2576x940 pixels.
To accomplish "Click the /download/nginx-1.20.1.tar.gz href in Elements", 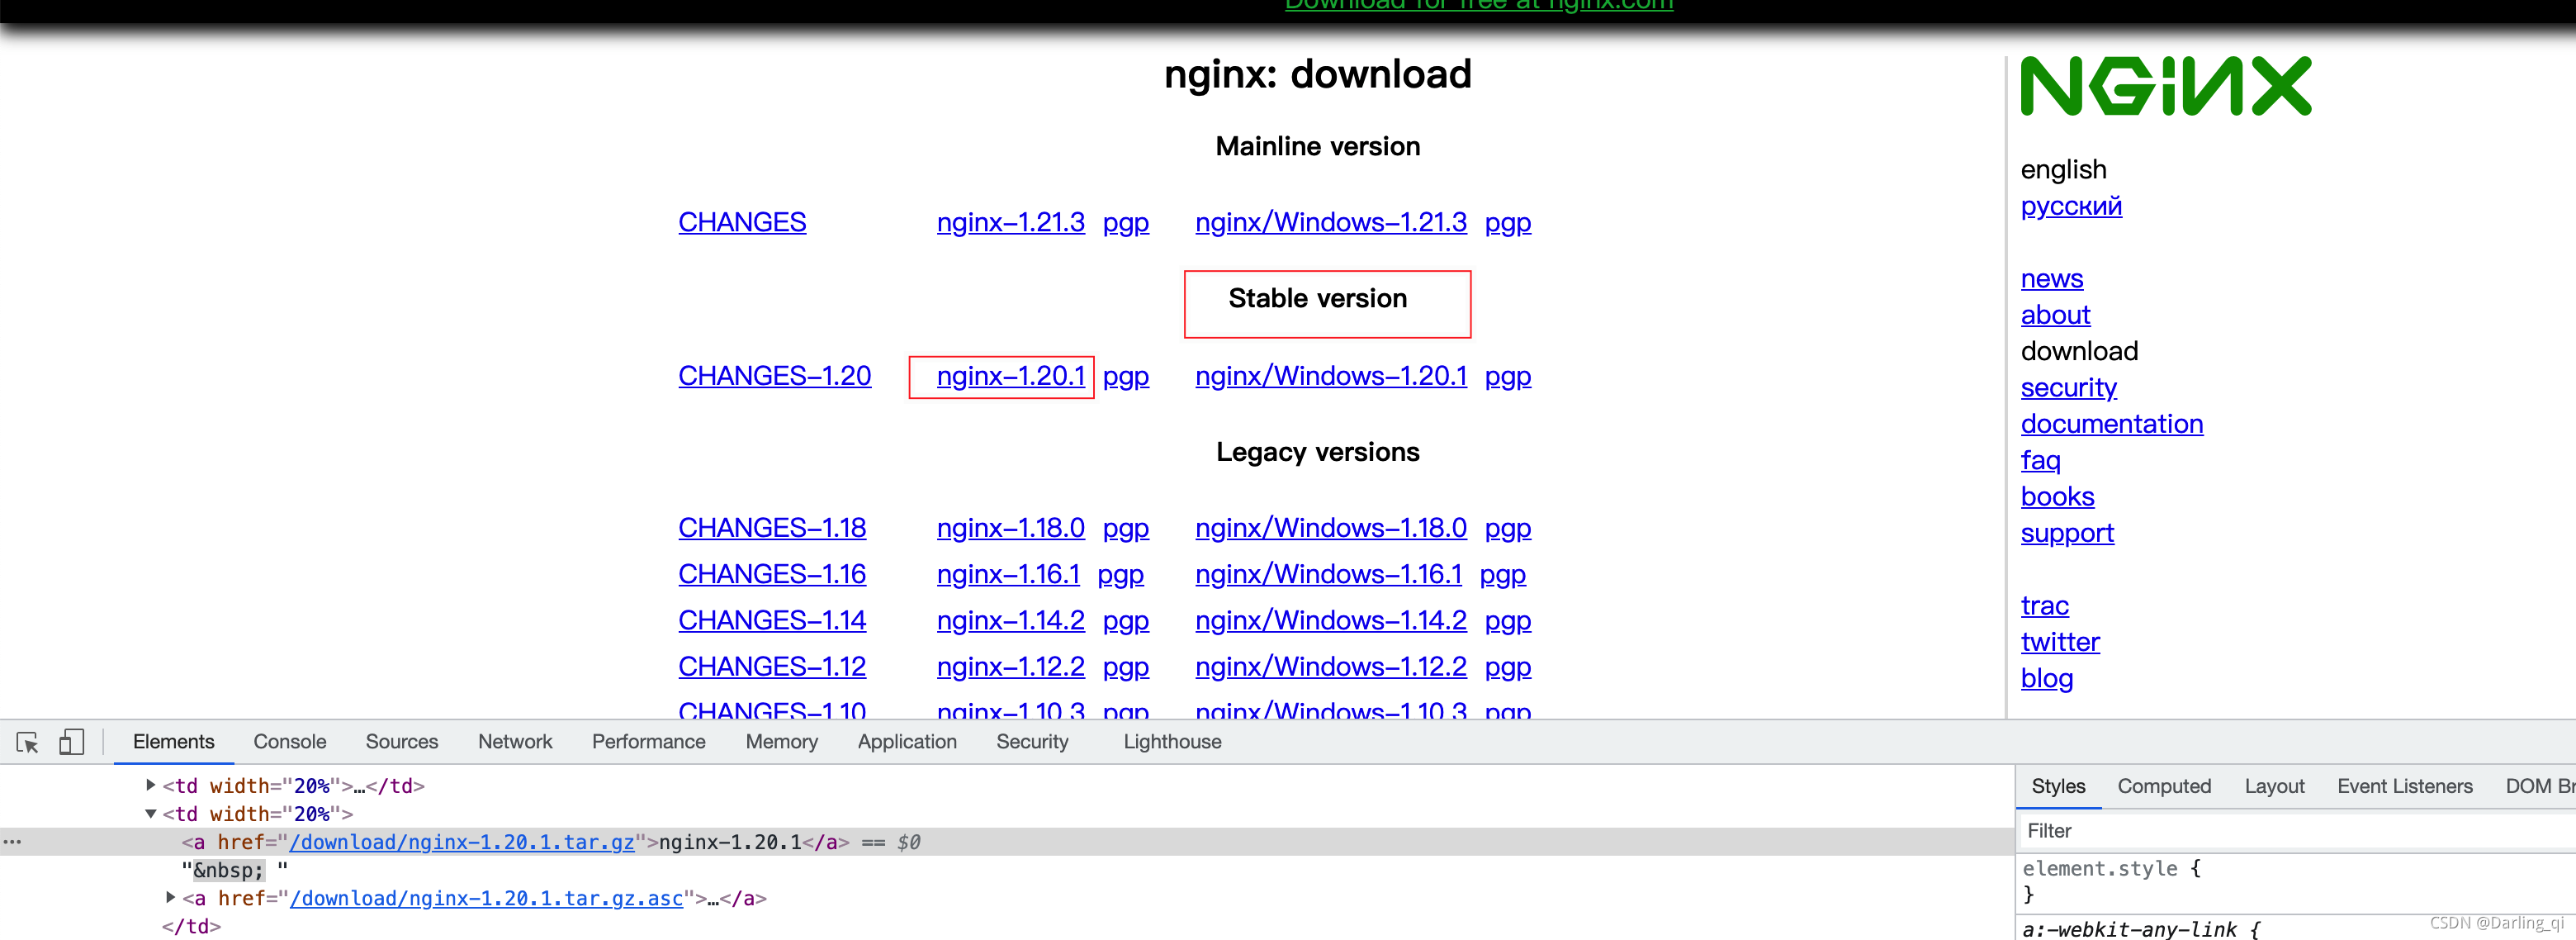I will (462, 842).
